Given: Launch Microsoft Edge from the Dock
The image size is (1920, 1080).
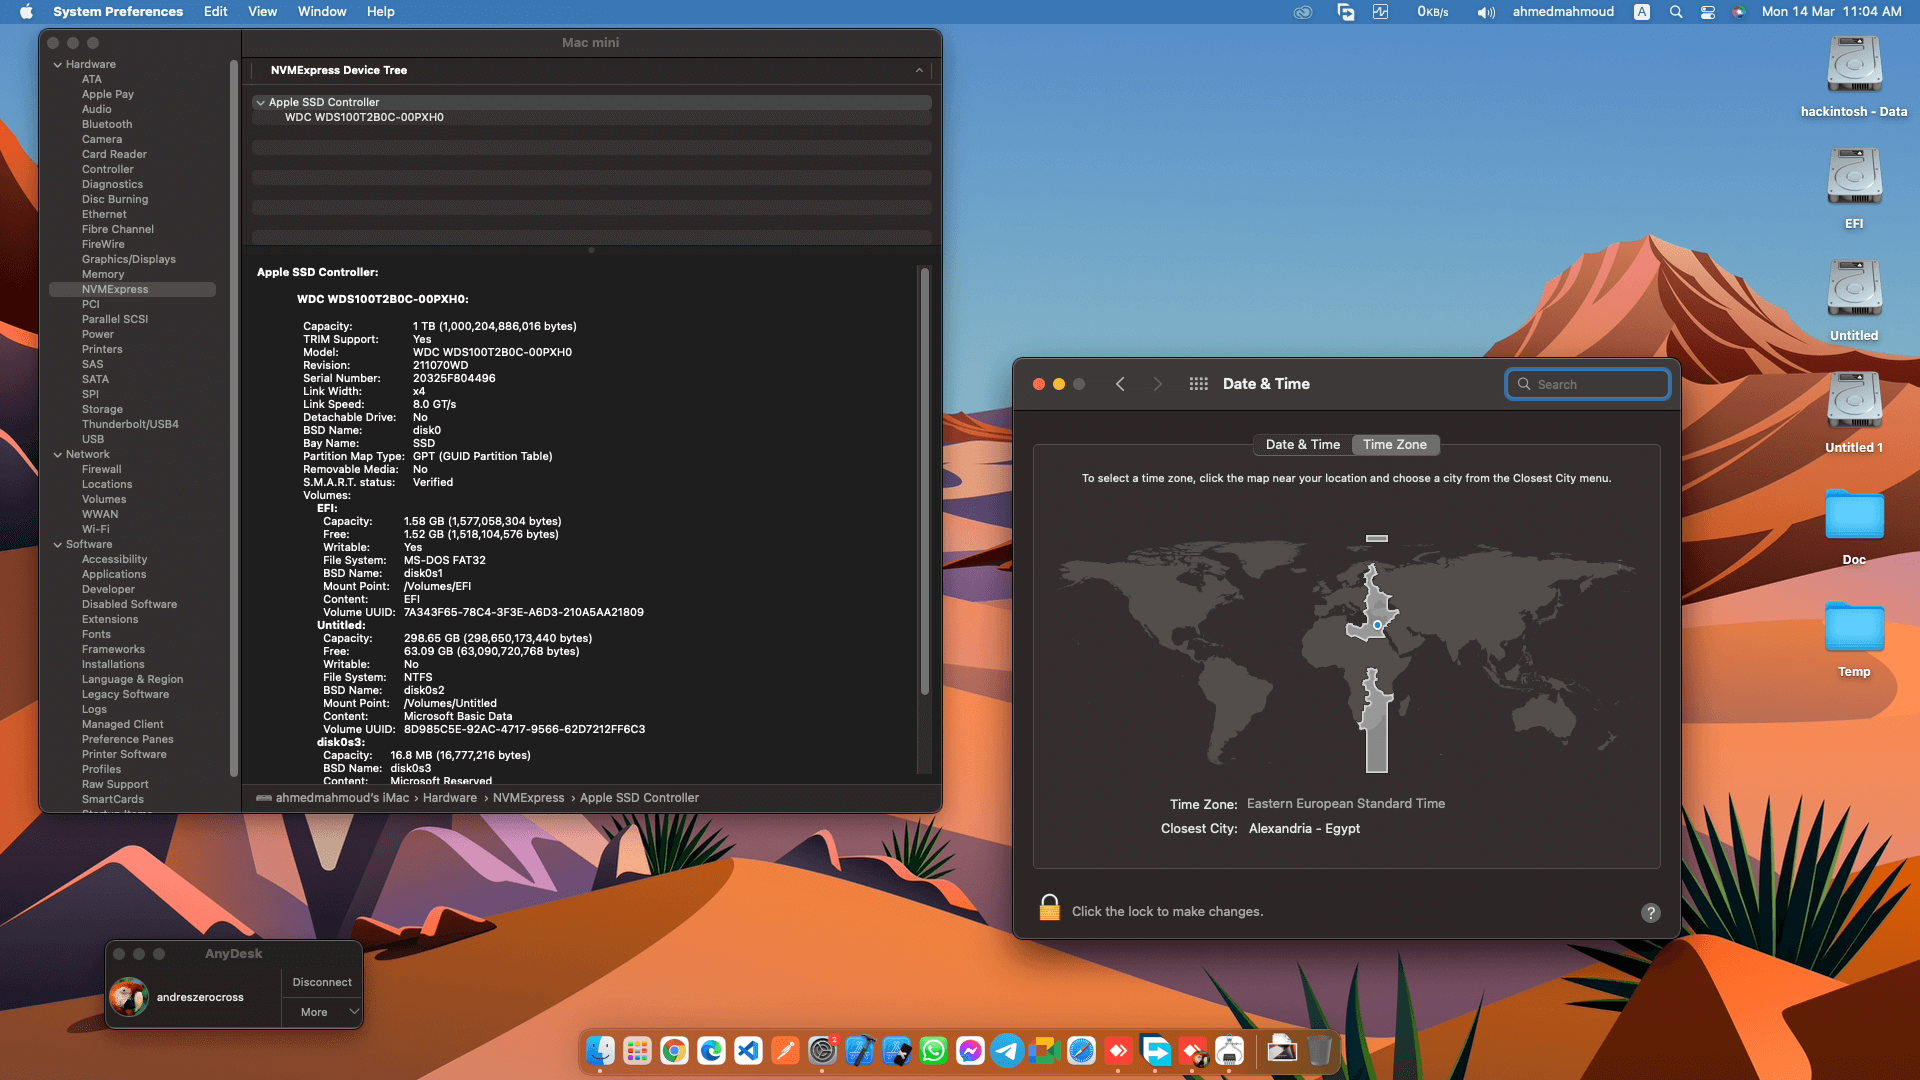Looking at the screenshot, I should tap(711, 1051).
